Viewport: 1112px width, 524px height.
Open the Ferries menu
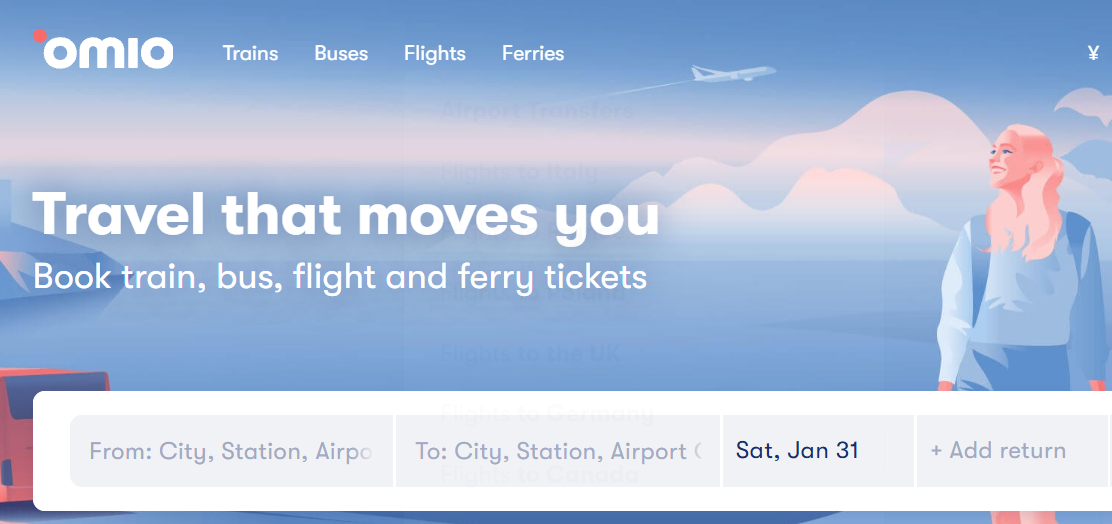[x=533, y=53]
